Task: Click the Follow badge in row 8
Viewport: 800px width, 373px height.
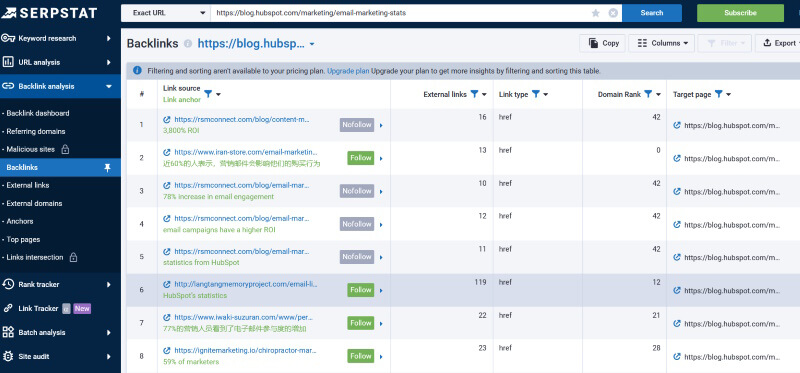Action: [x=361, y=356]
